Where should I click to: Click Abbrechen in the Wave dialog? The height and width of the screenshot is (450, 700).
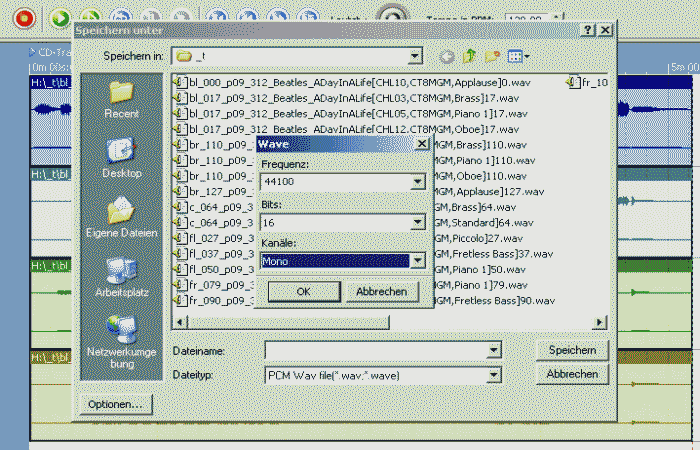click(381, 291)
